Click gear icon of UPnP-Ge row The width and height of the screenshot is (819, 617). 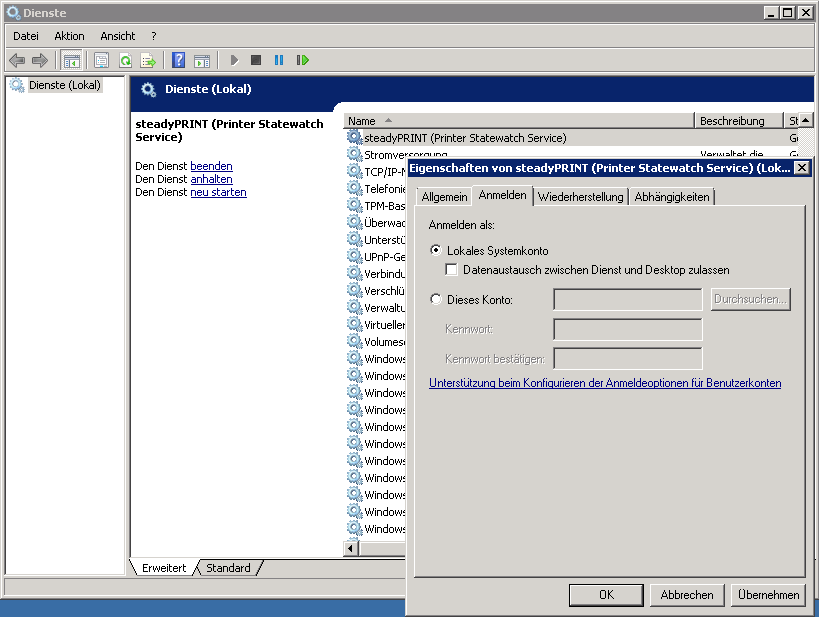(355, 256)
